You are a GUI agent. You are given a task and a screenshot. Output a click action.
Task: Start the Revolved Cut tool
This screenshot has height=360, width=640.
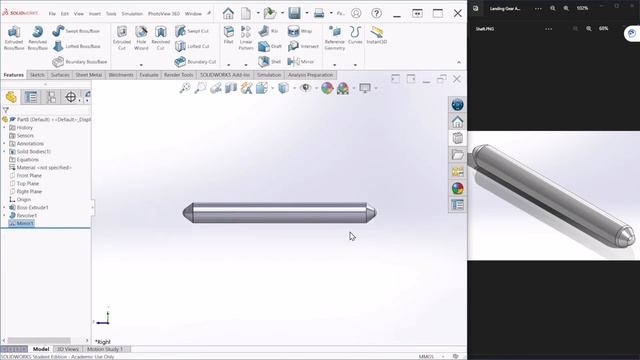click(160, 38)
